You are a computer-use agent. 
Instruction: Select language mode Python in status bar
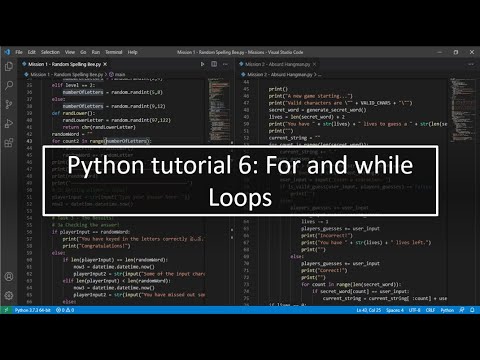click(447, 310)
